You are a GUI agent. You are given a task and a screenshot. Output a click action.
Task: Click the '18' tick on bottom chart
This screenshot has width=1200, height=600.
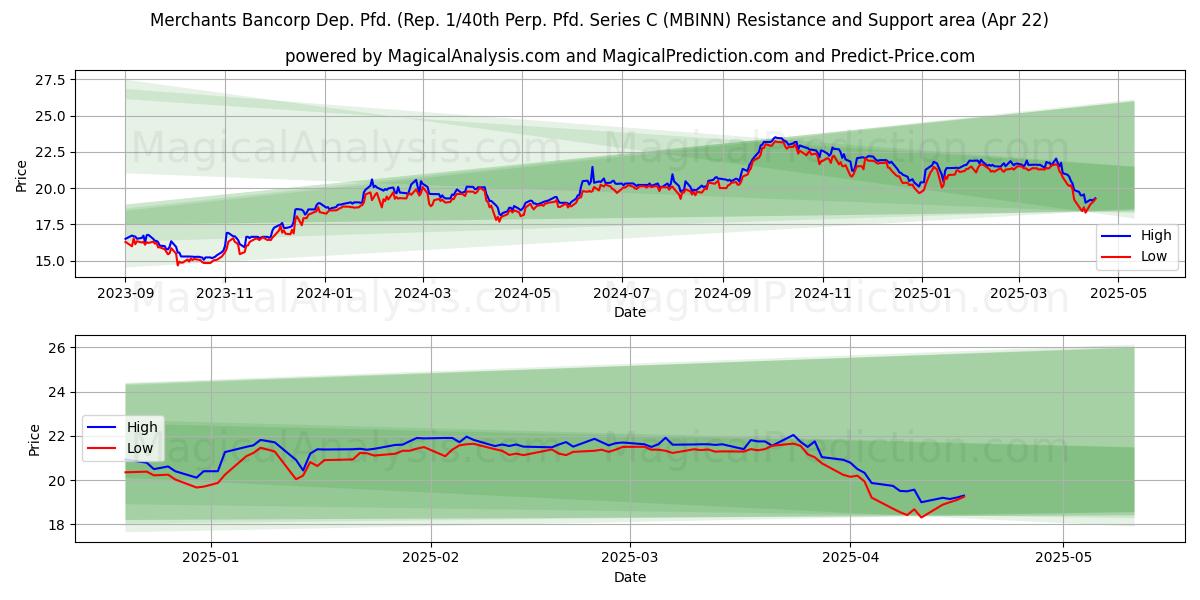click(x=58, y=525)
